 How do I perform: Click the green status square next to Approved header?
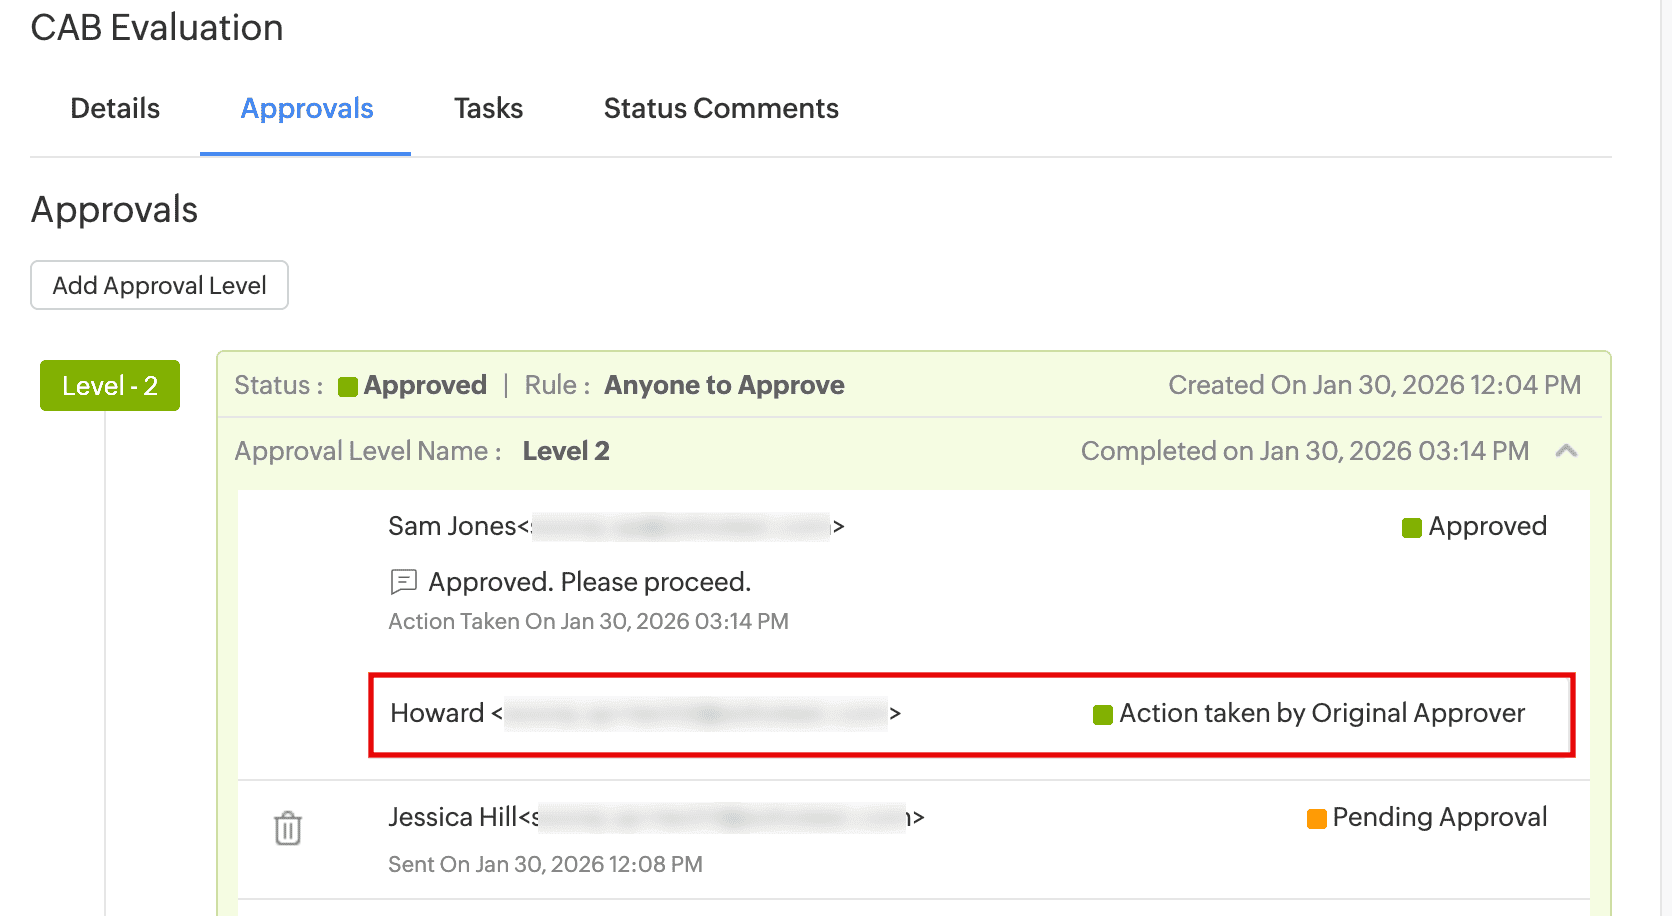coord(348,387)
